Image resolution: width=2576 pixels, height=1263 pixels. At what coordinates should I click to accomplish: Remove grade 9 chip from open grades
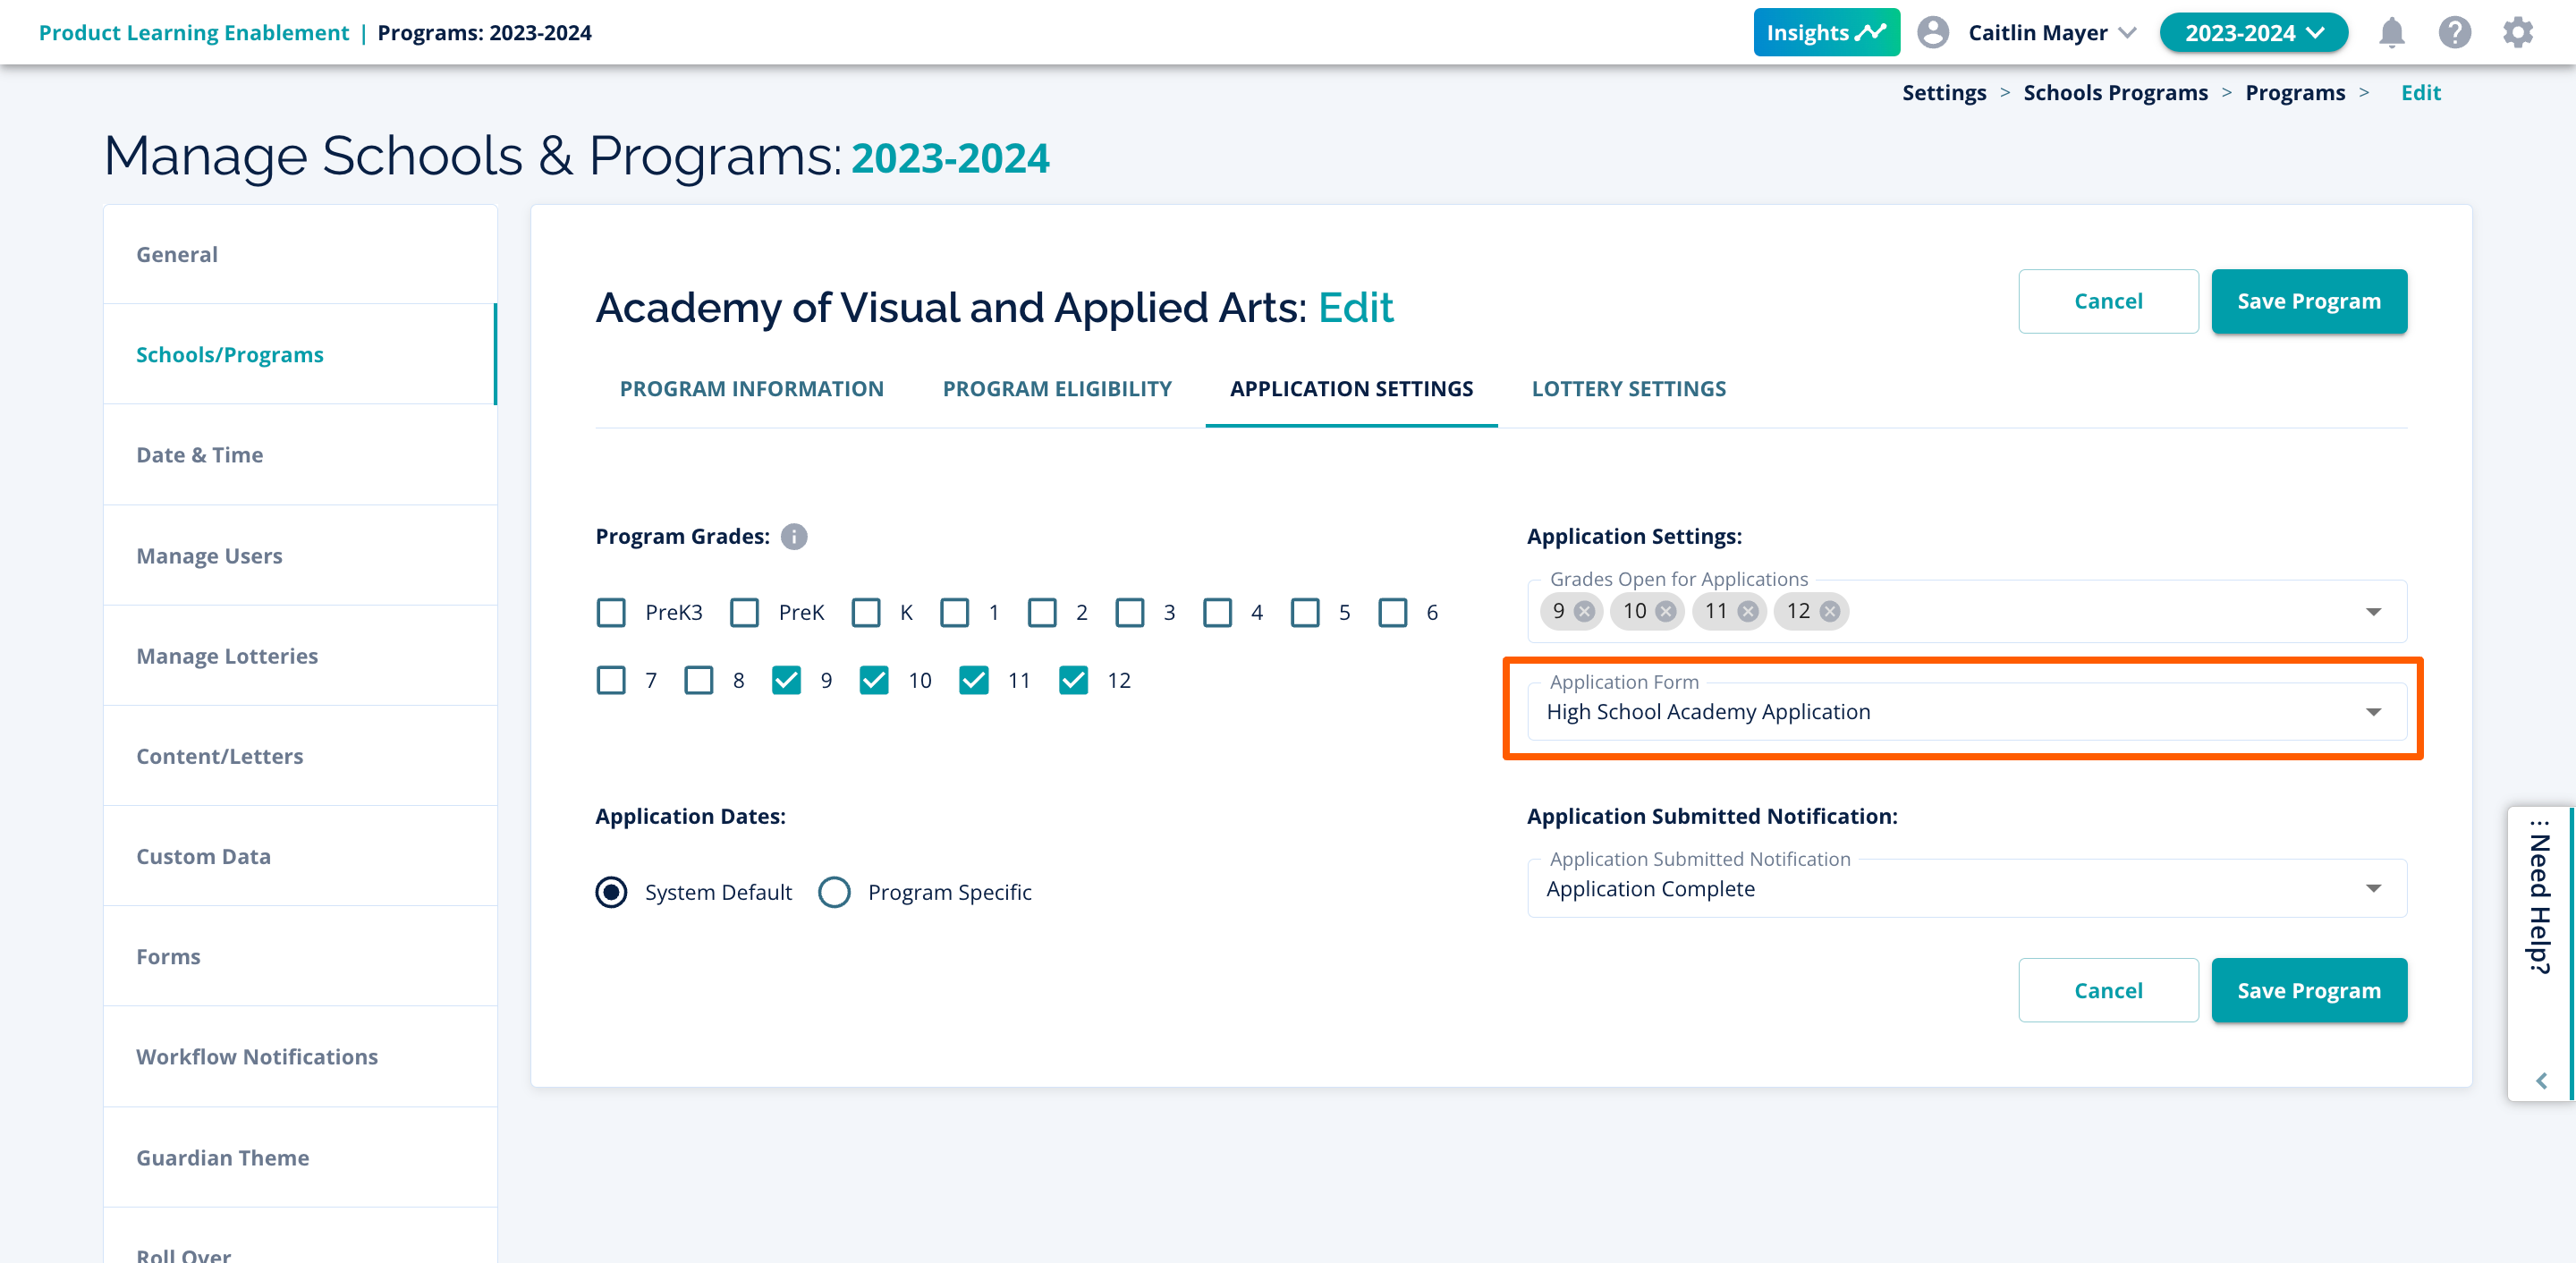pos(1584,611)
